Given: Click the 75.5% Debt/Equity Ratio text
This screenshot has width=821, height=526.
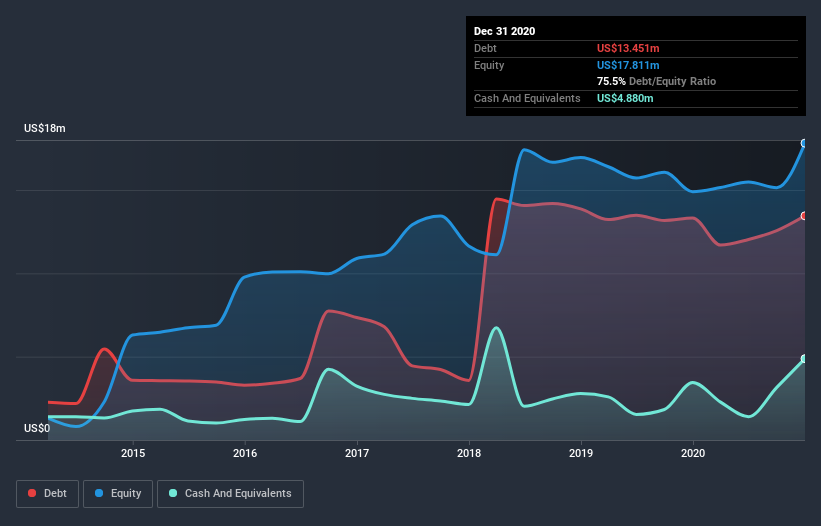Looking at the screenshot, I should 656,81.
